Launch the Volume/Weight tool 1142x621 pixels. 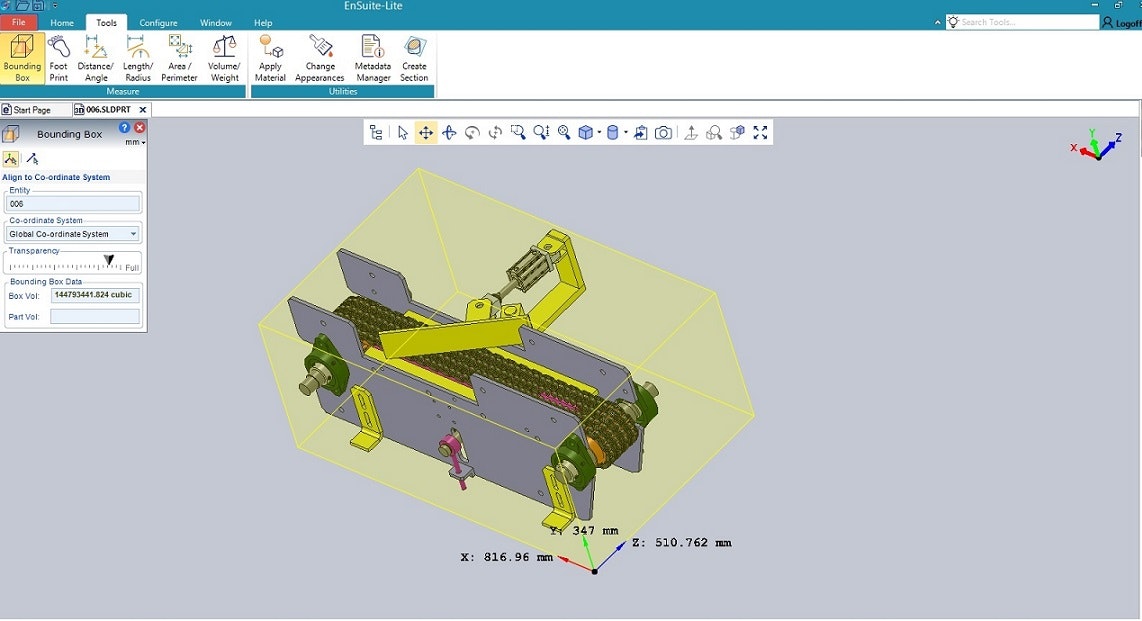[x=224, y=58]
